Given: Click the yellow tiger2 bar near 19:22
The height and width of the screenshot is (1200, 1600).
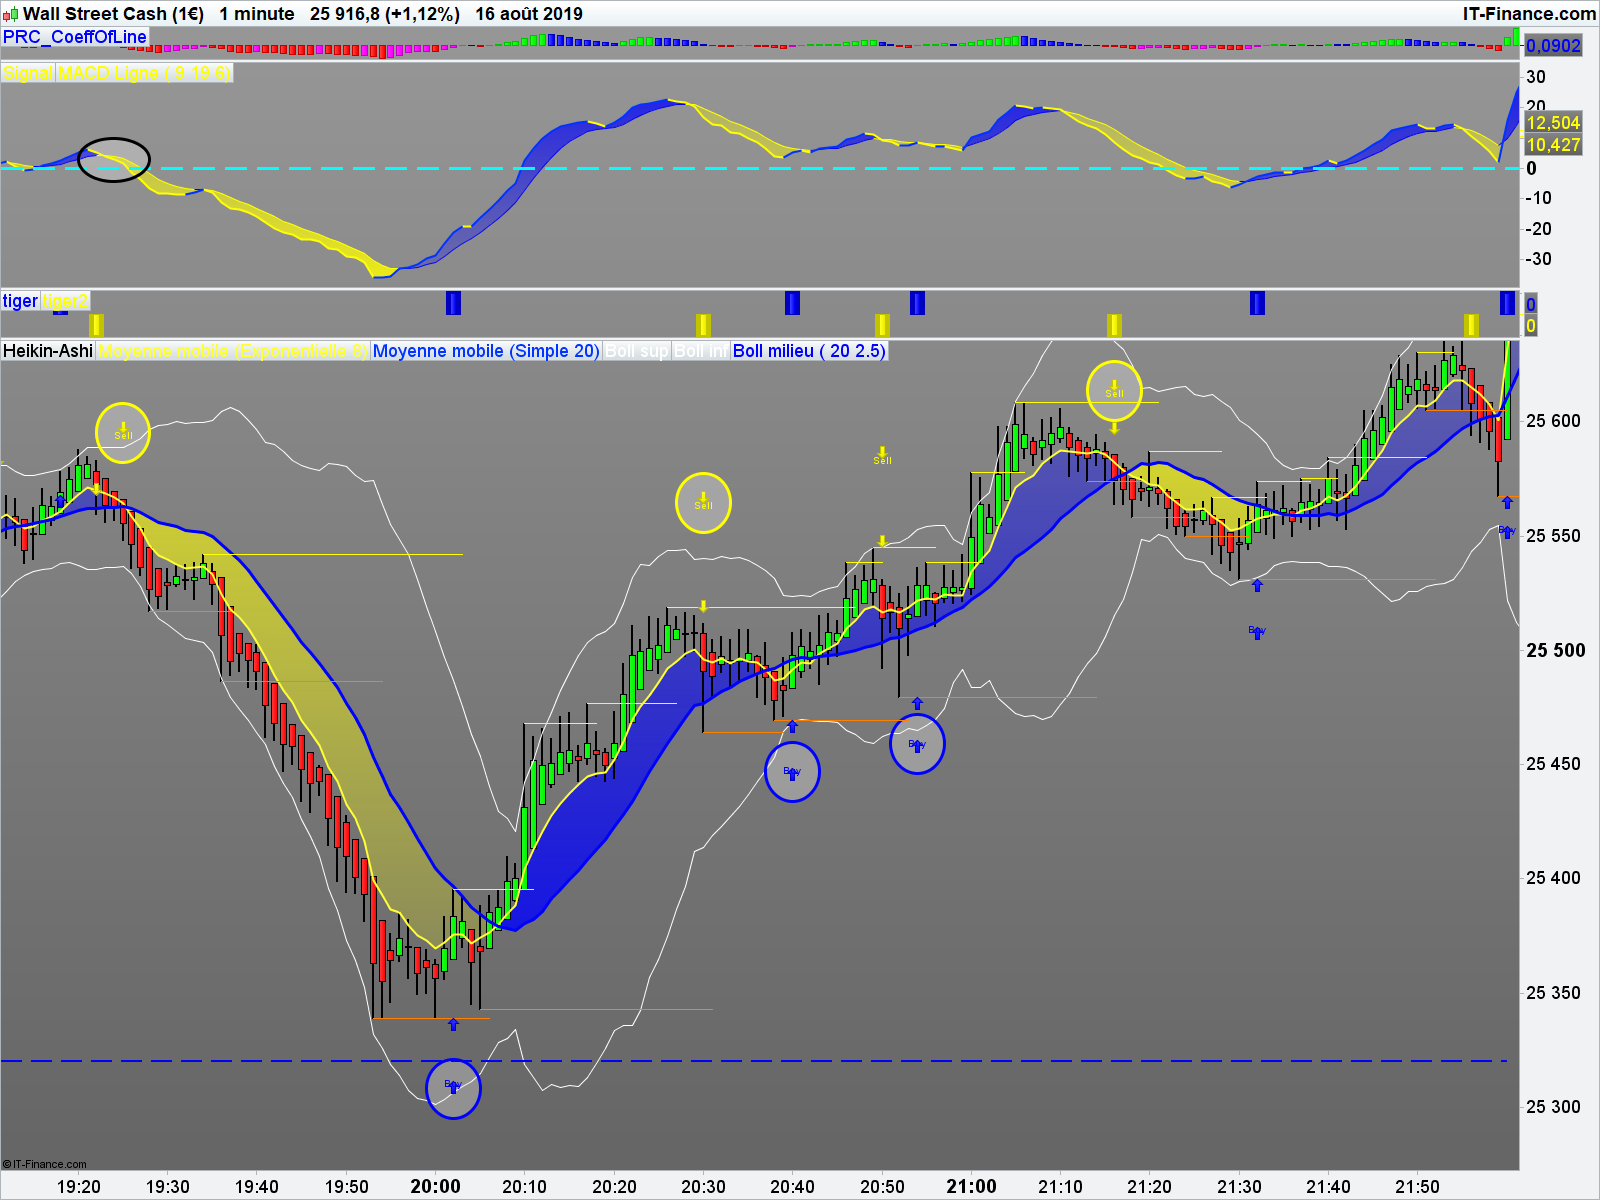Looking at the screenshot, I should [96, 325].
